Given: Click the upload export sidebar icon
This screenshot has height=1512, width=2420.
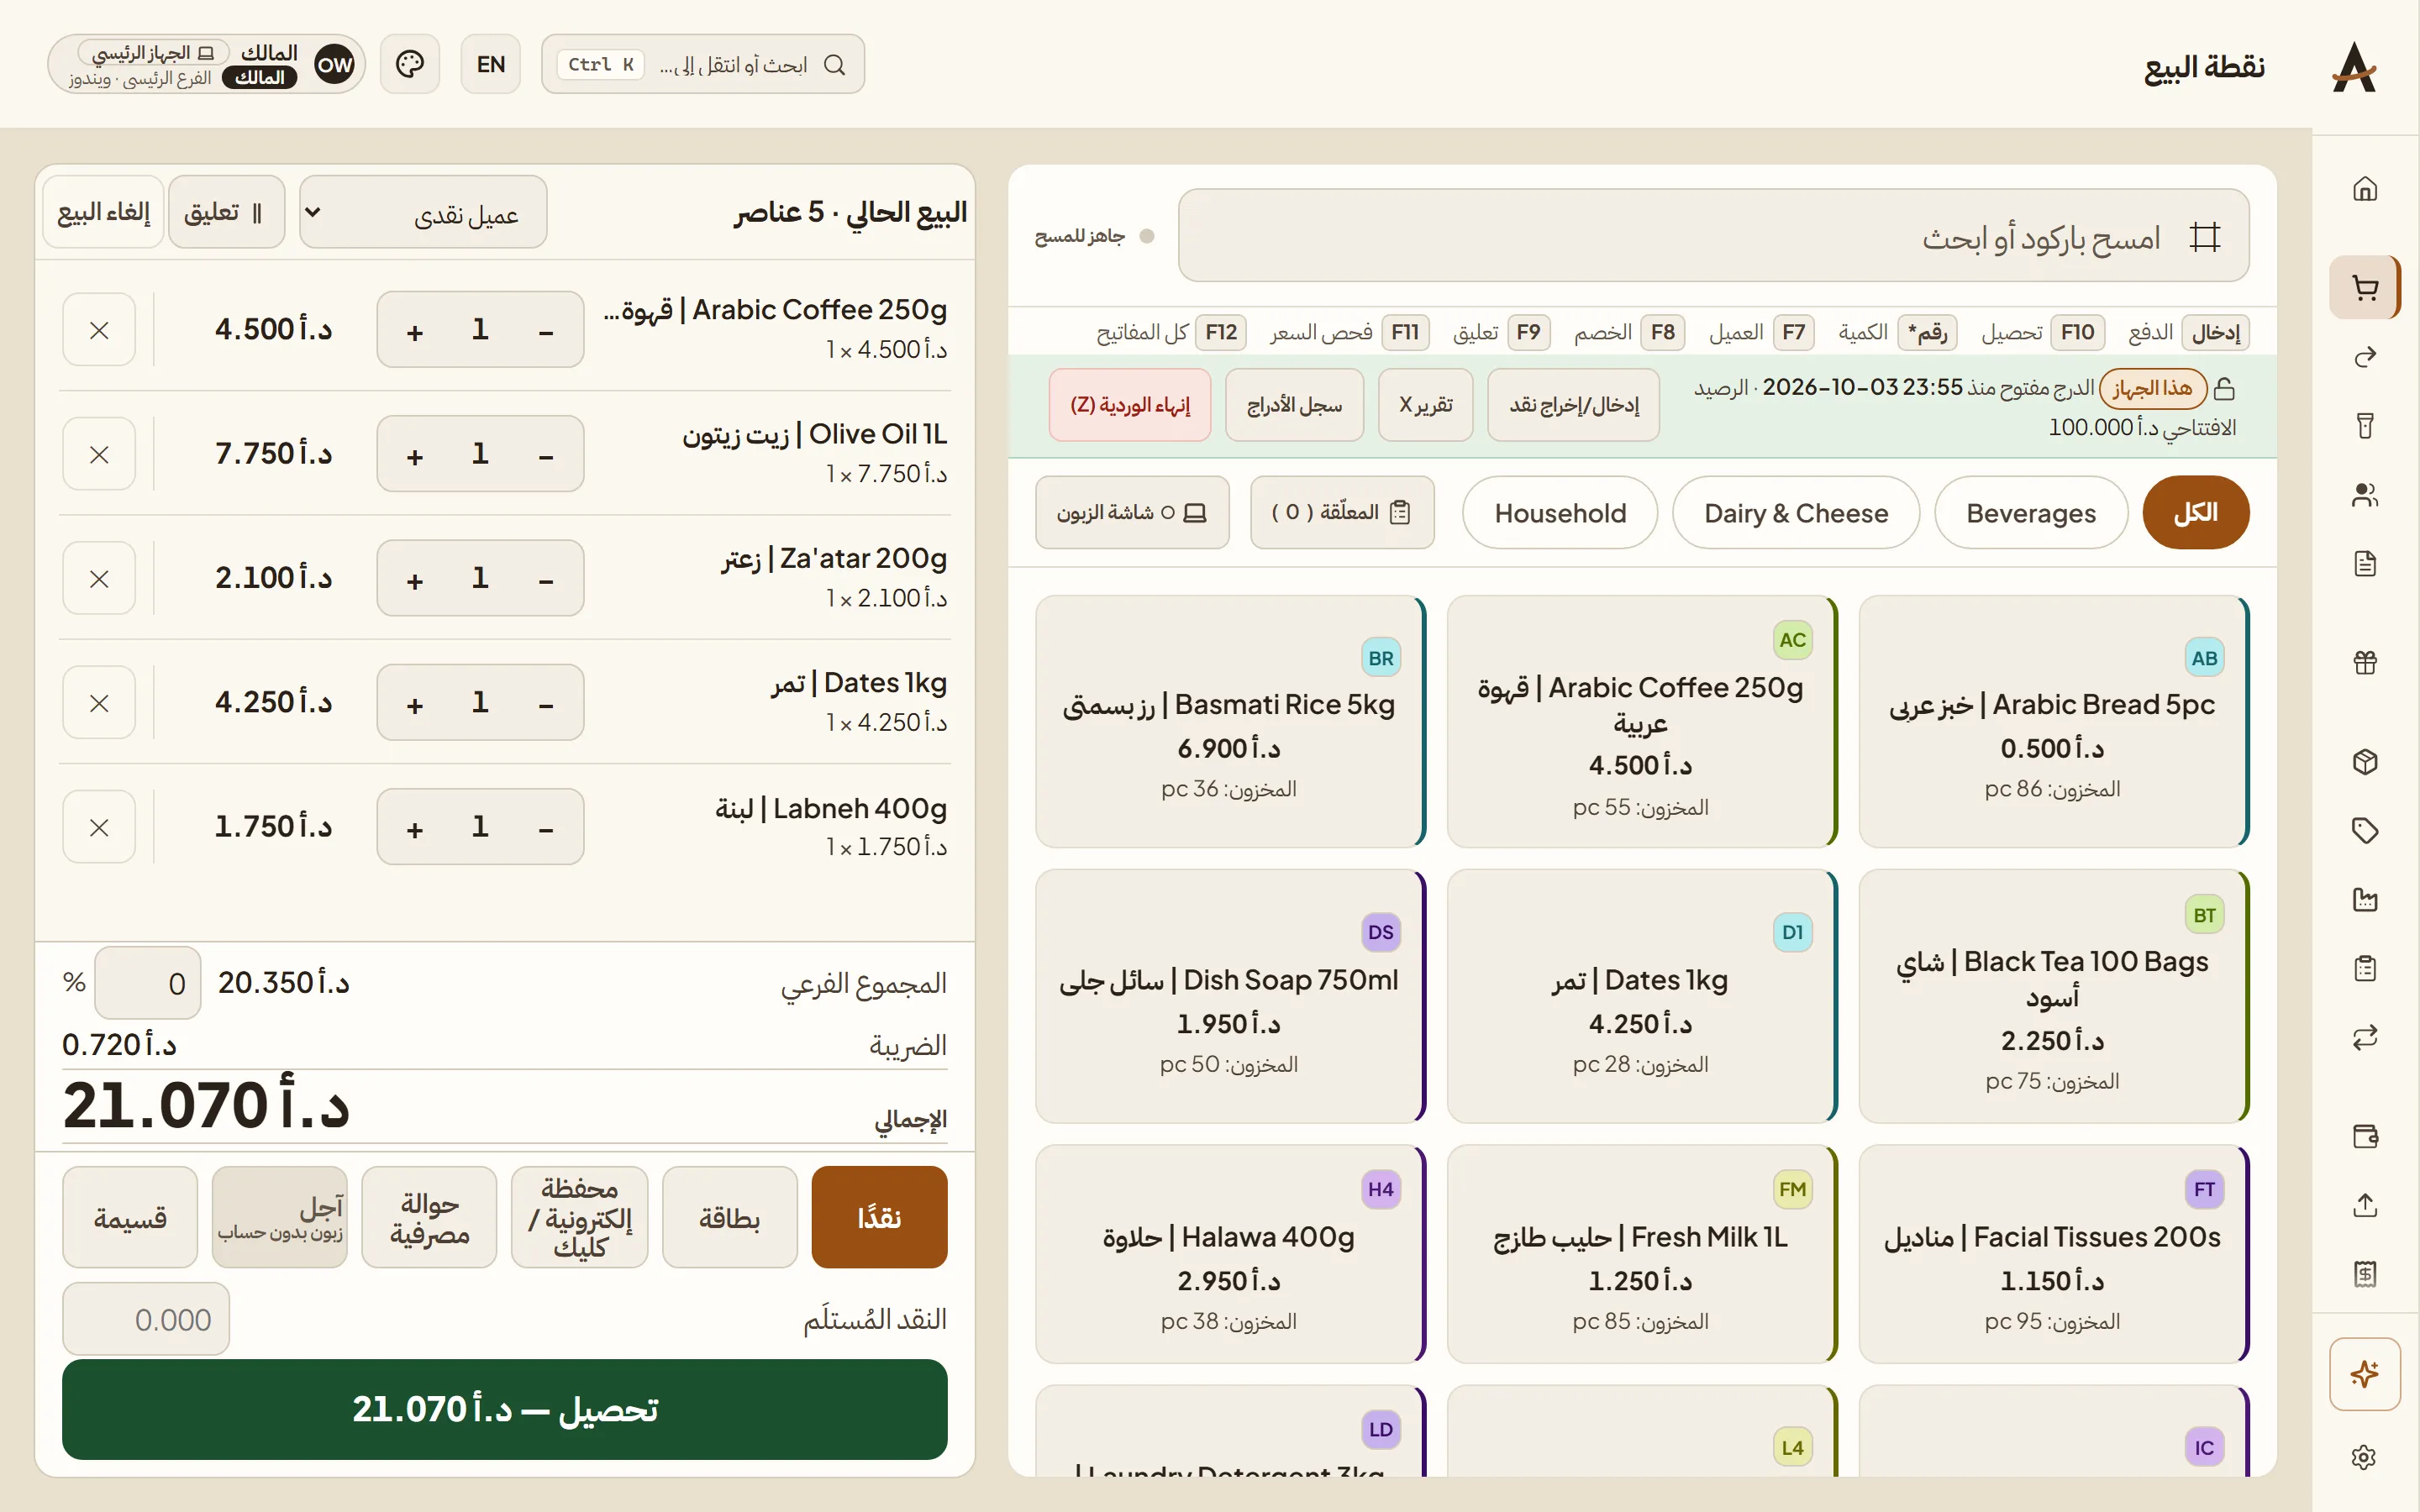Looking at the screenshot, I should tap(2364, 1205).
